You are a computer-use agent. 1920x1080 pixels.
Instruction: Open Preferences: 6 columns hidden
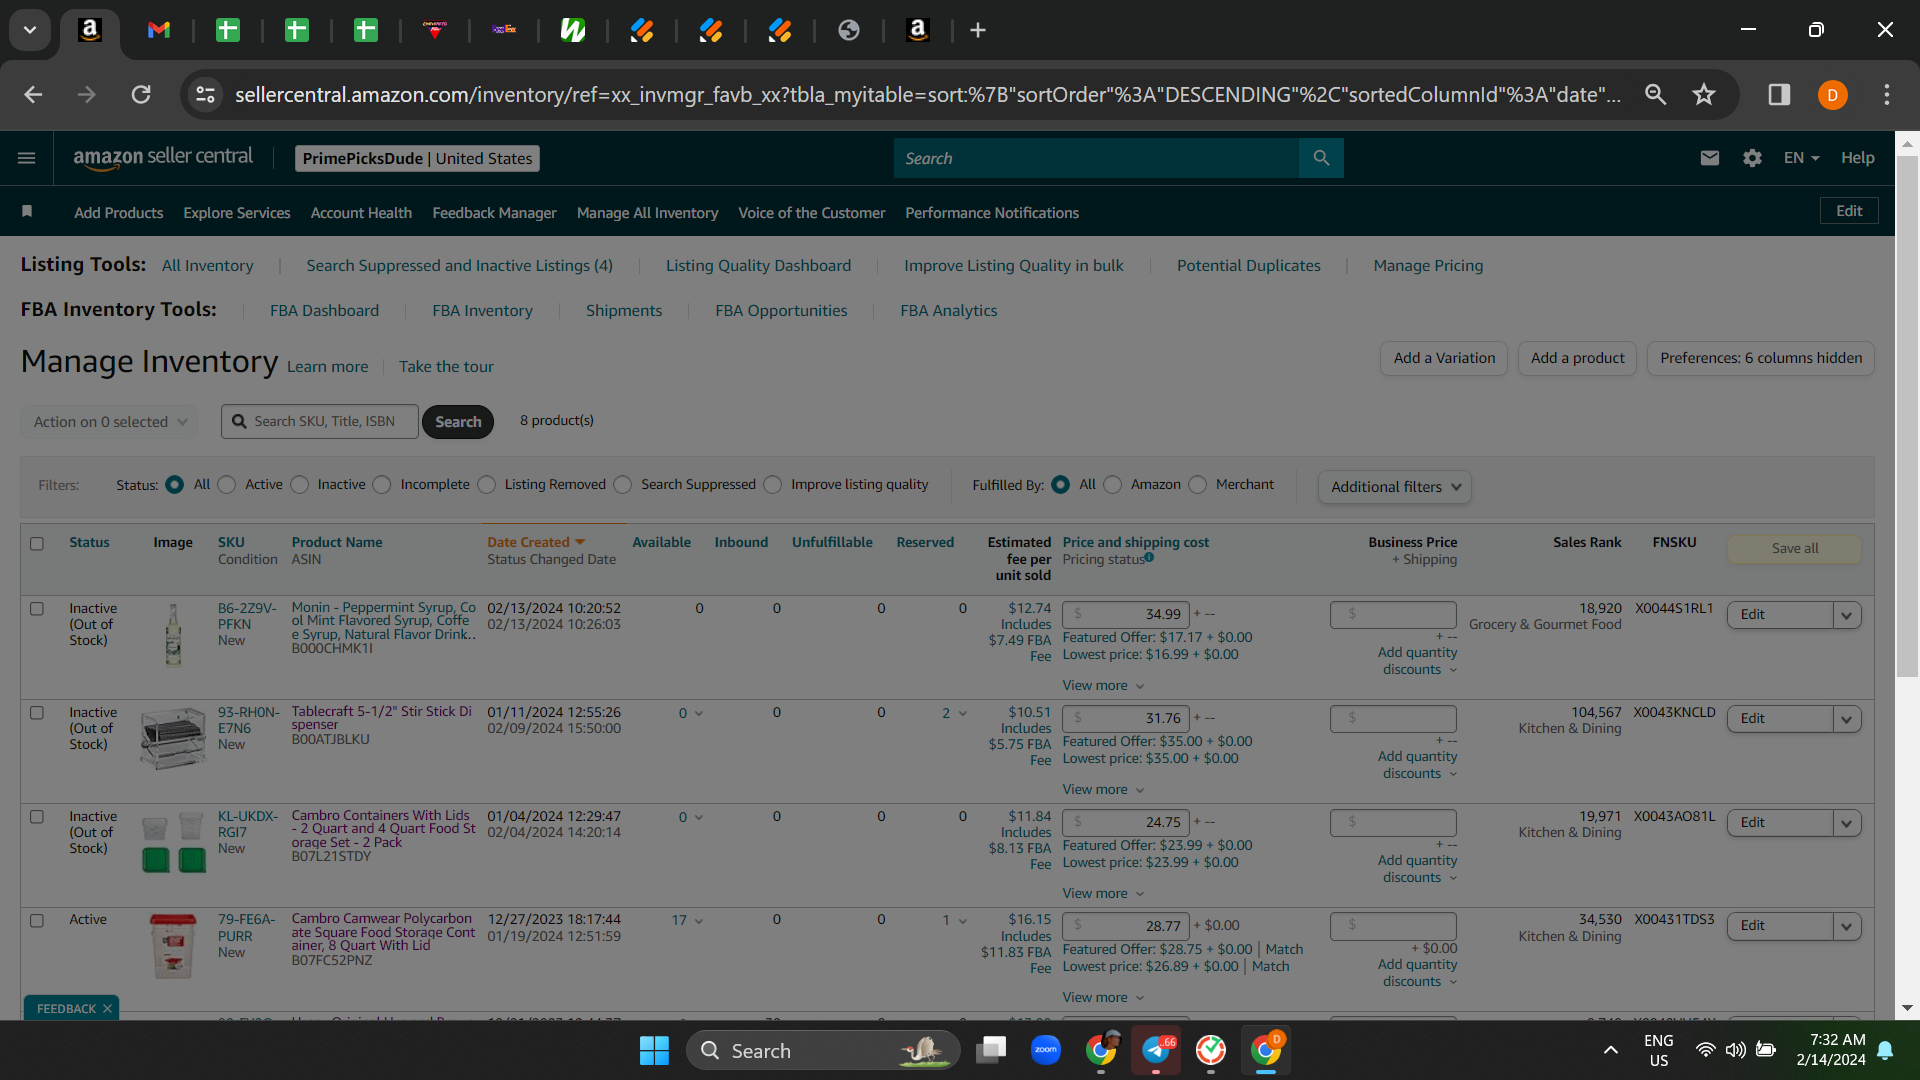(1761, 358)
